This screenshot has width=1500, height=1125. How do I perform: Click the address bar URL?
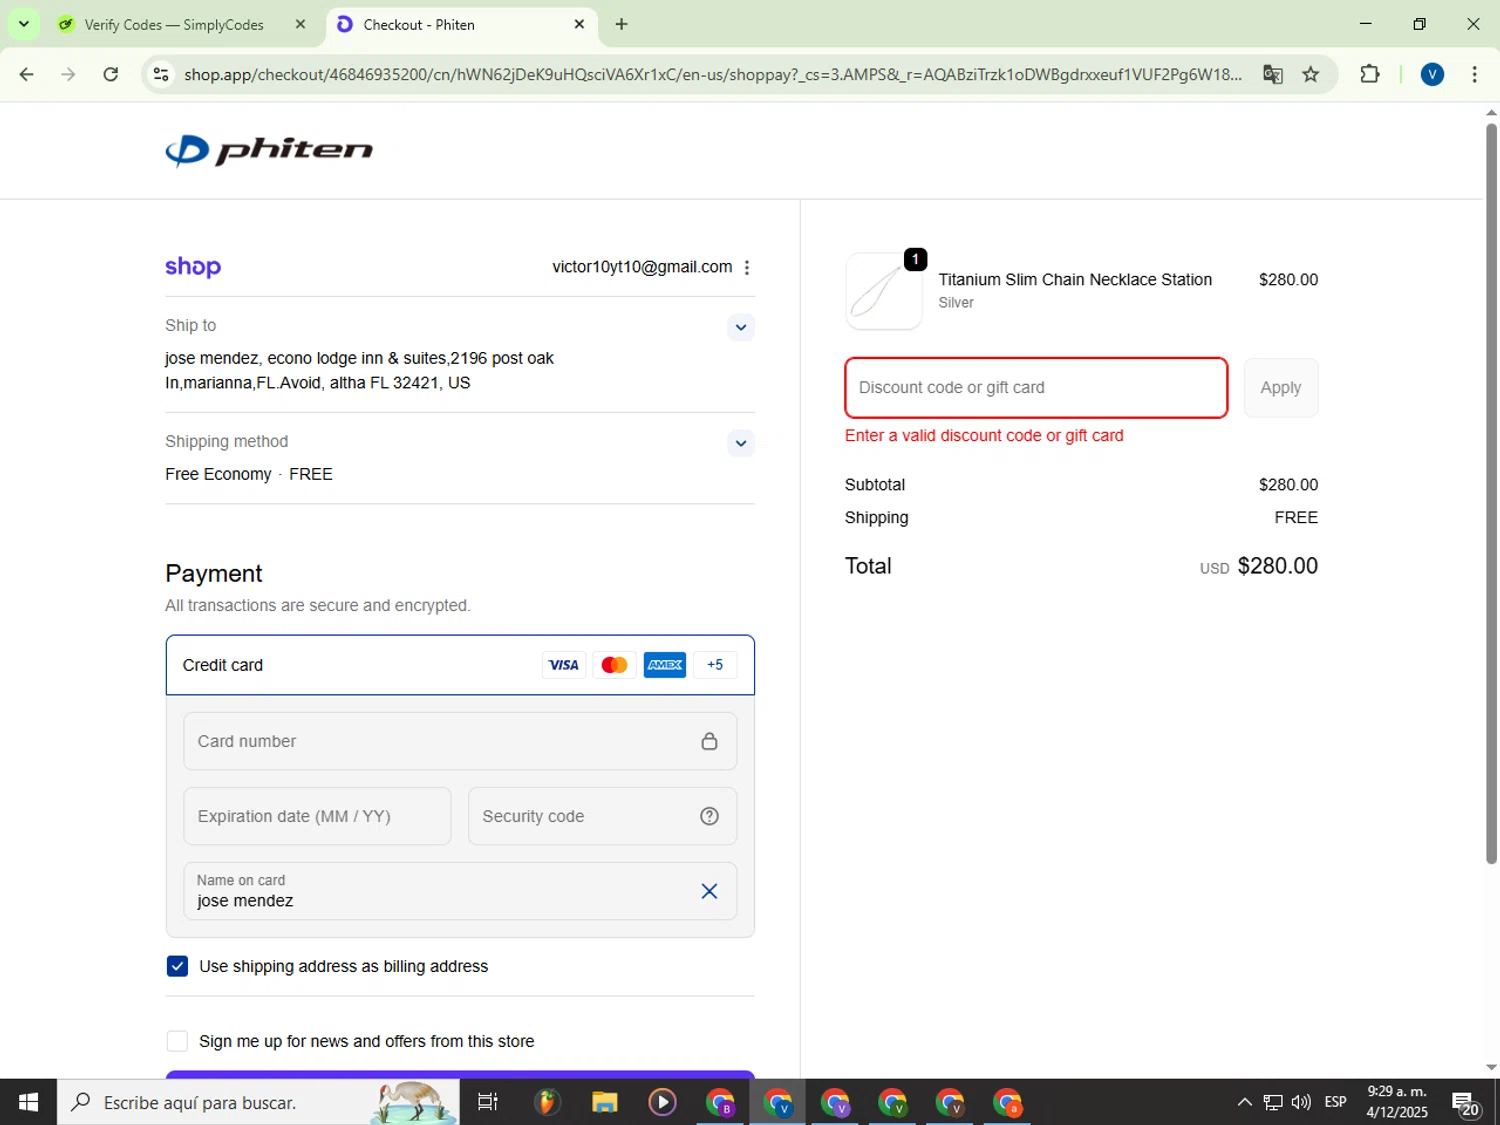tap(712, 75)
